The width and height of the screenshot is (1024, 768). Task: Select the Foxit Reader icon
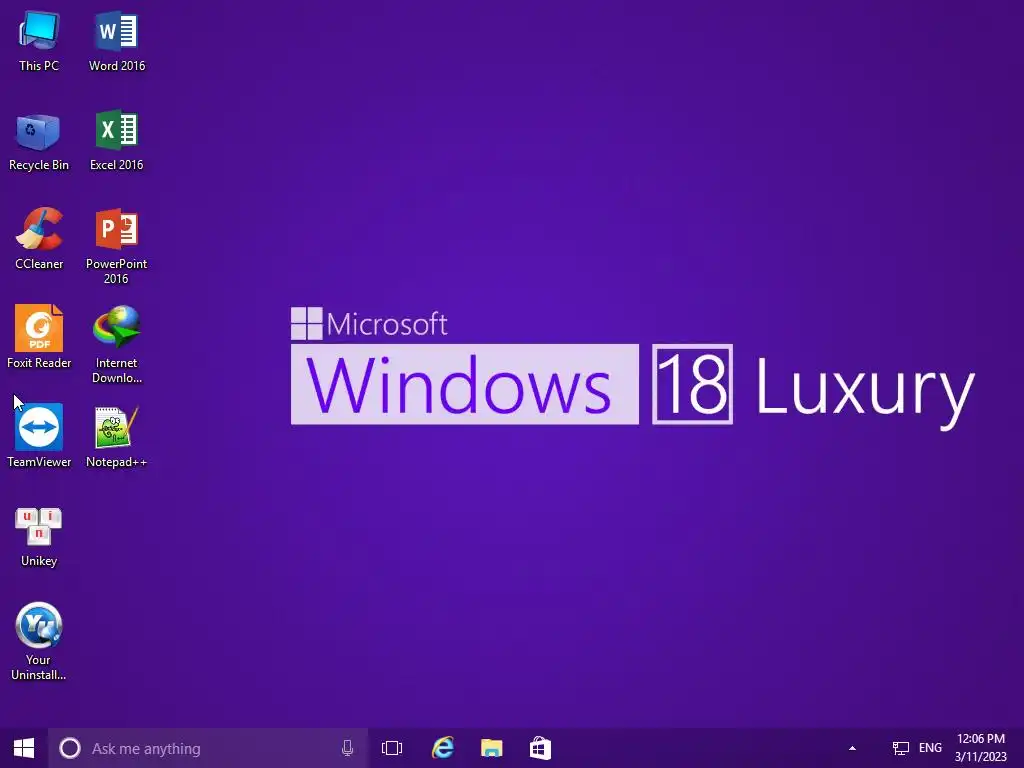39,337
